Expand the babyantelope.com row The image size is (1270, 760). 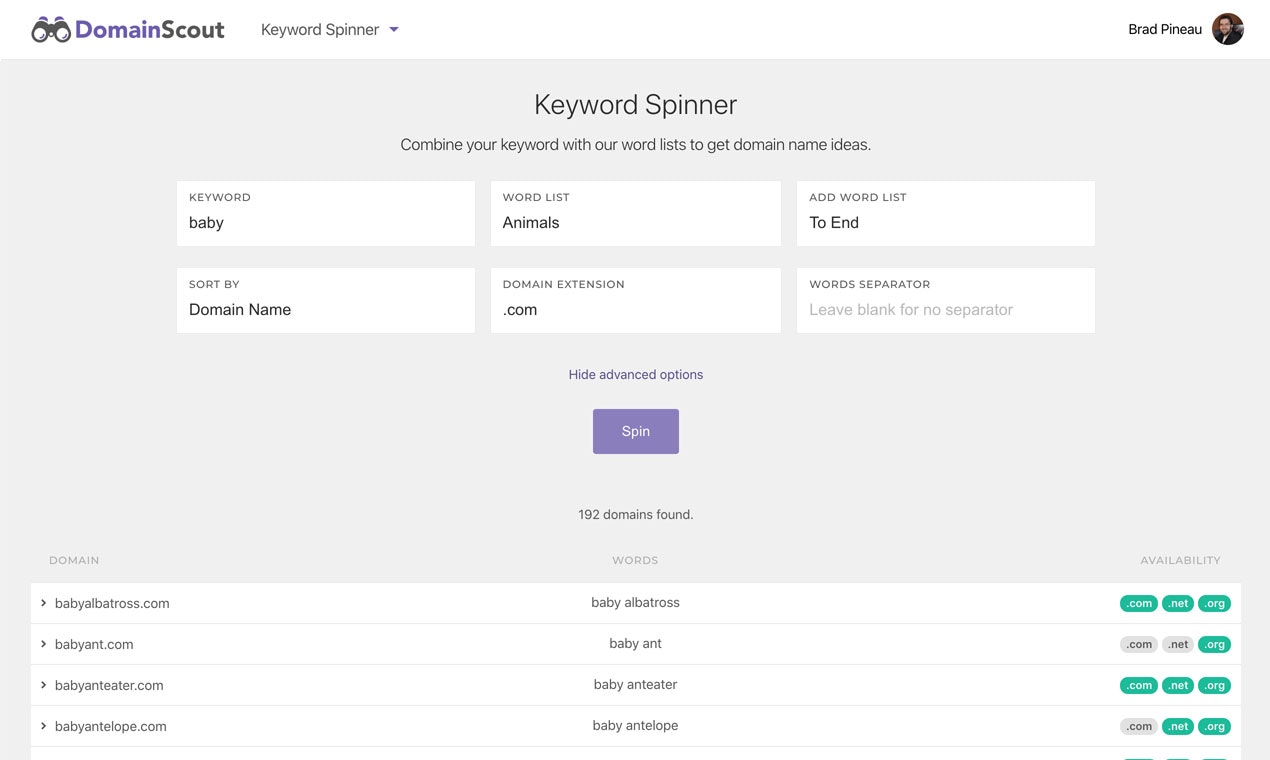pyautogui.click(x=42, y=726)
